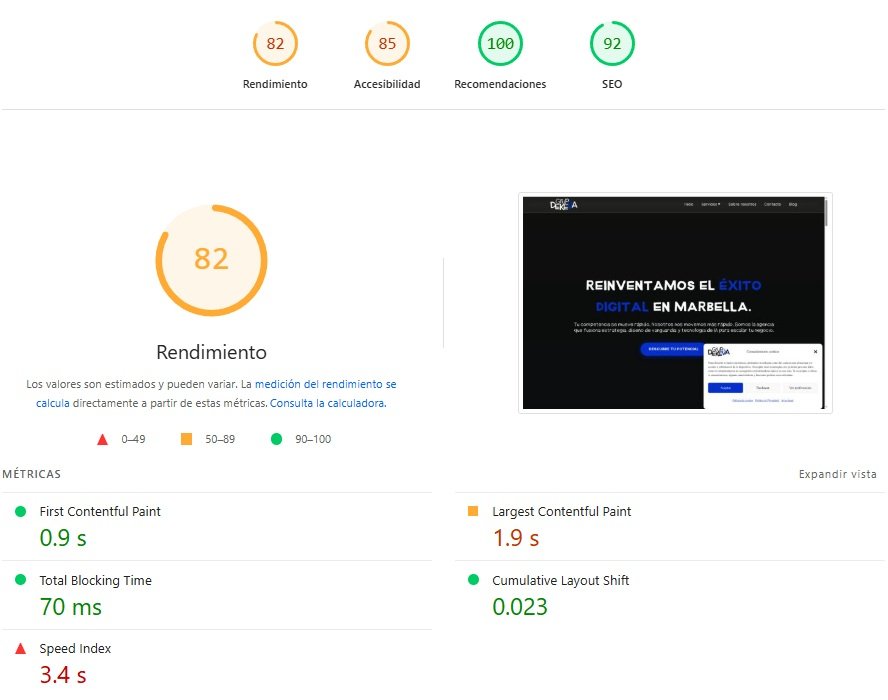
Task: Click the Largest Contentful Paint value 1.9 s
Action: [x=516, y=538]
